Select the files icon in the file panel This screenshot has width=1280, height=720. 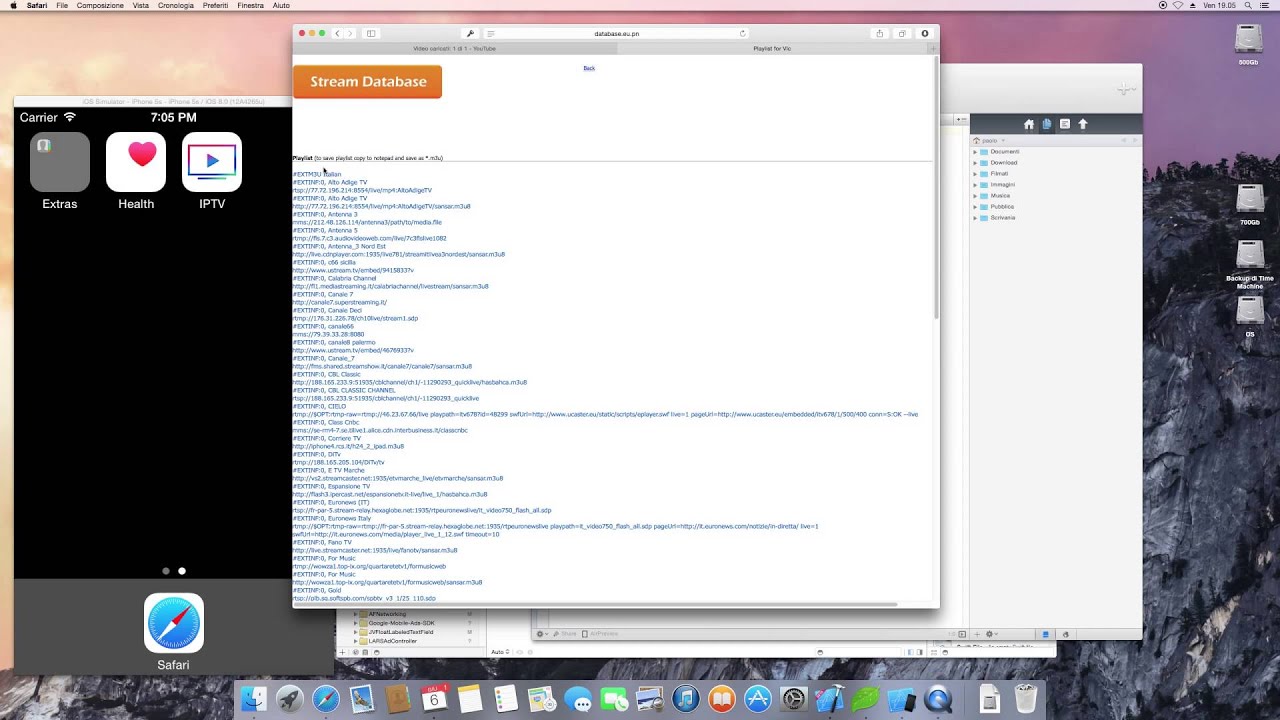pyautogui.click(x=1046, y=124)
